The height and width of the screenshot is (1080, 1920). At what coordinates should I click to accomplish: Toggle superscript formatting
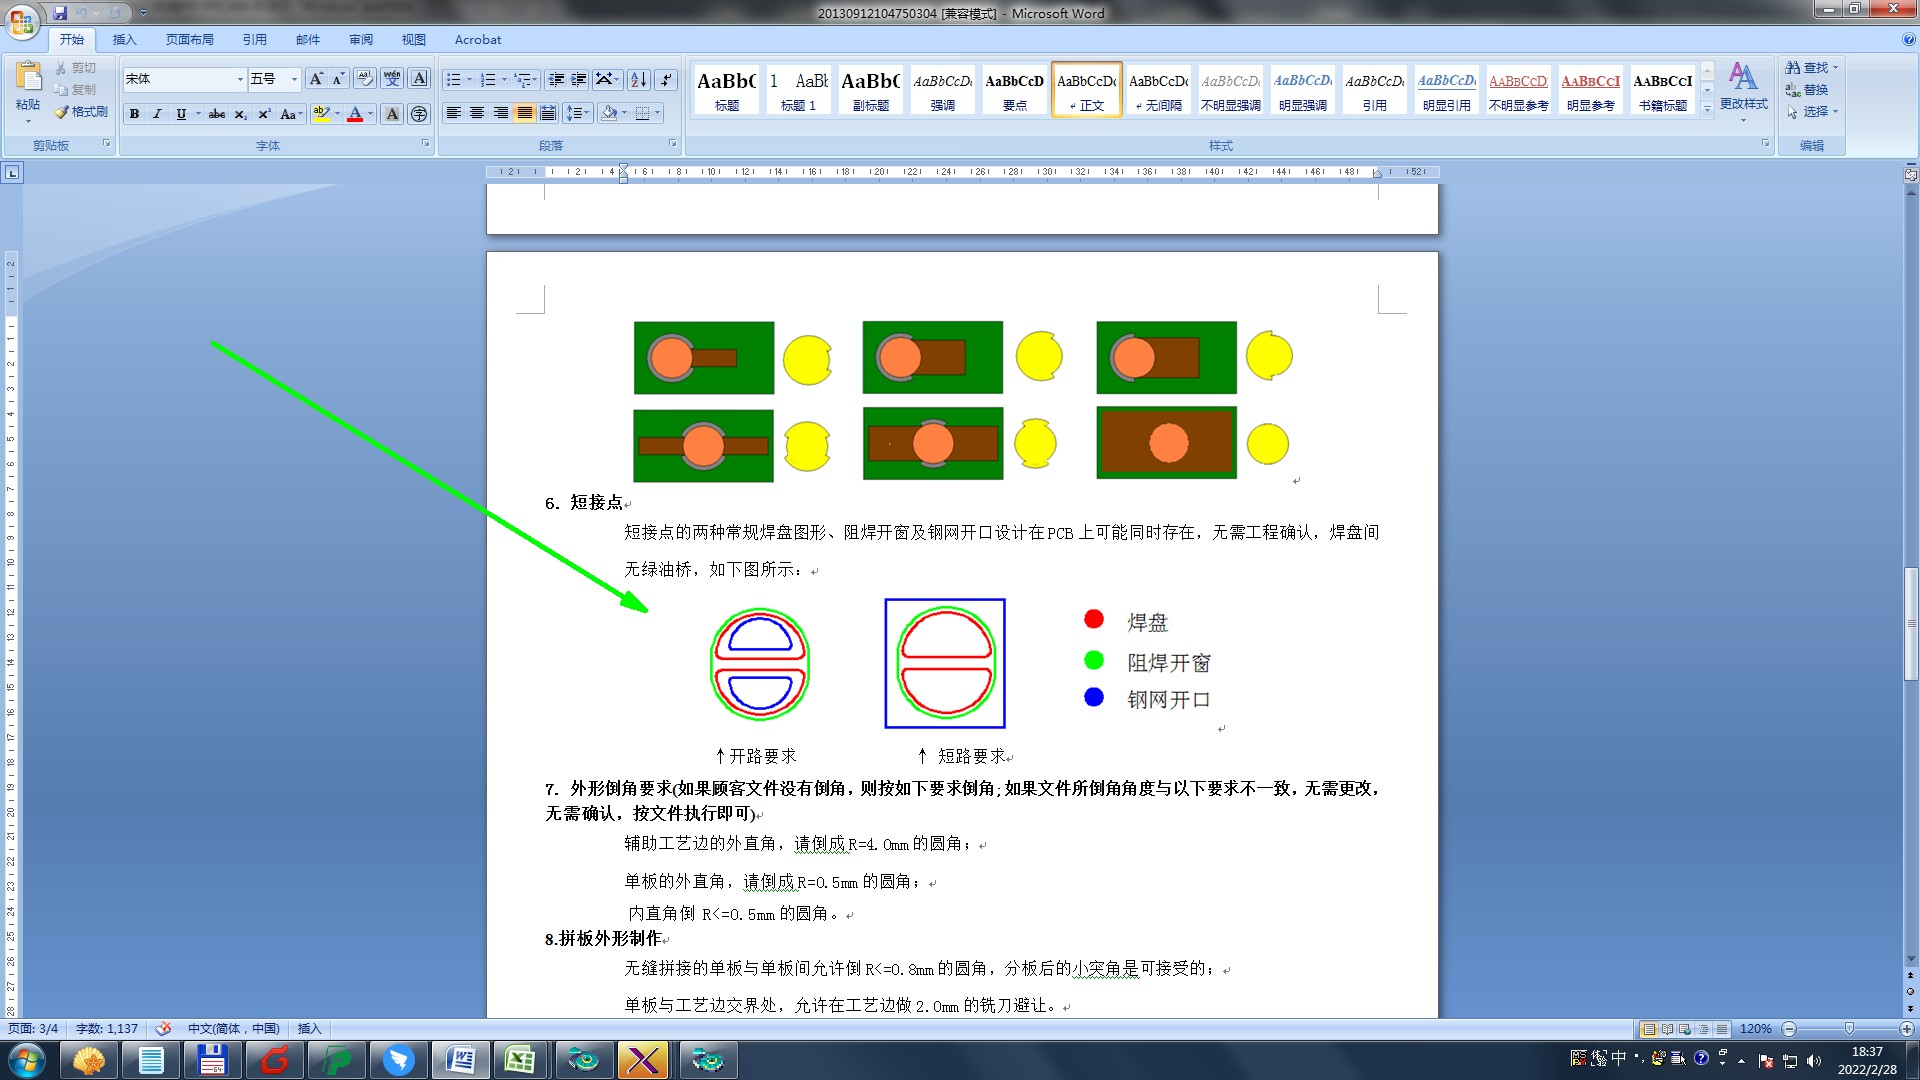point(264,114)
